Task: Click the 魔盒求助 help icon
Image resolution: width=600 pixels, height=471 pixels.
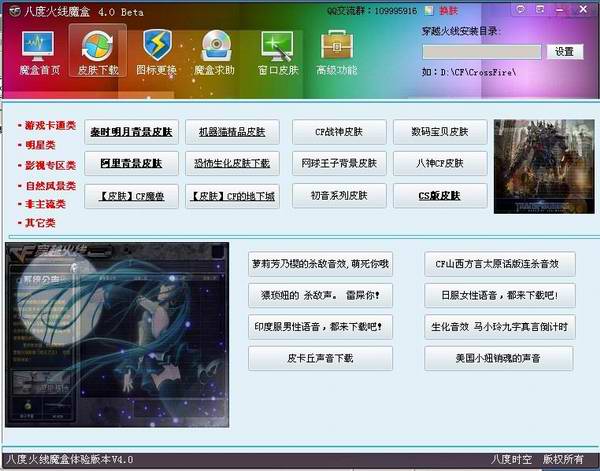Action: click(x=214, y=53)
